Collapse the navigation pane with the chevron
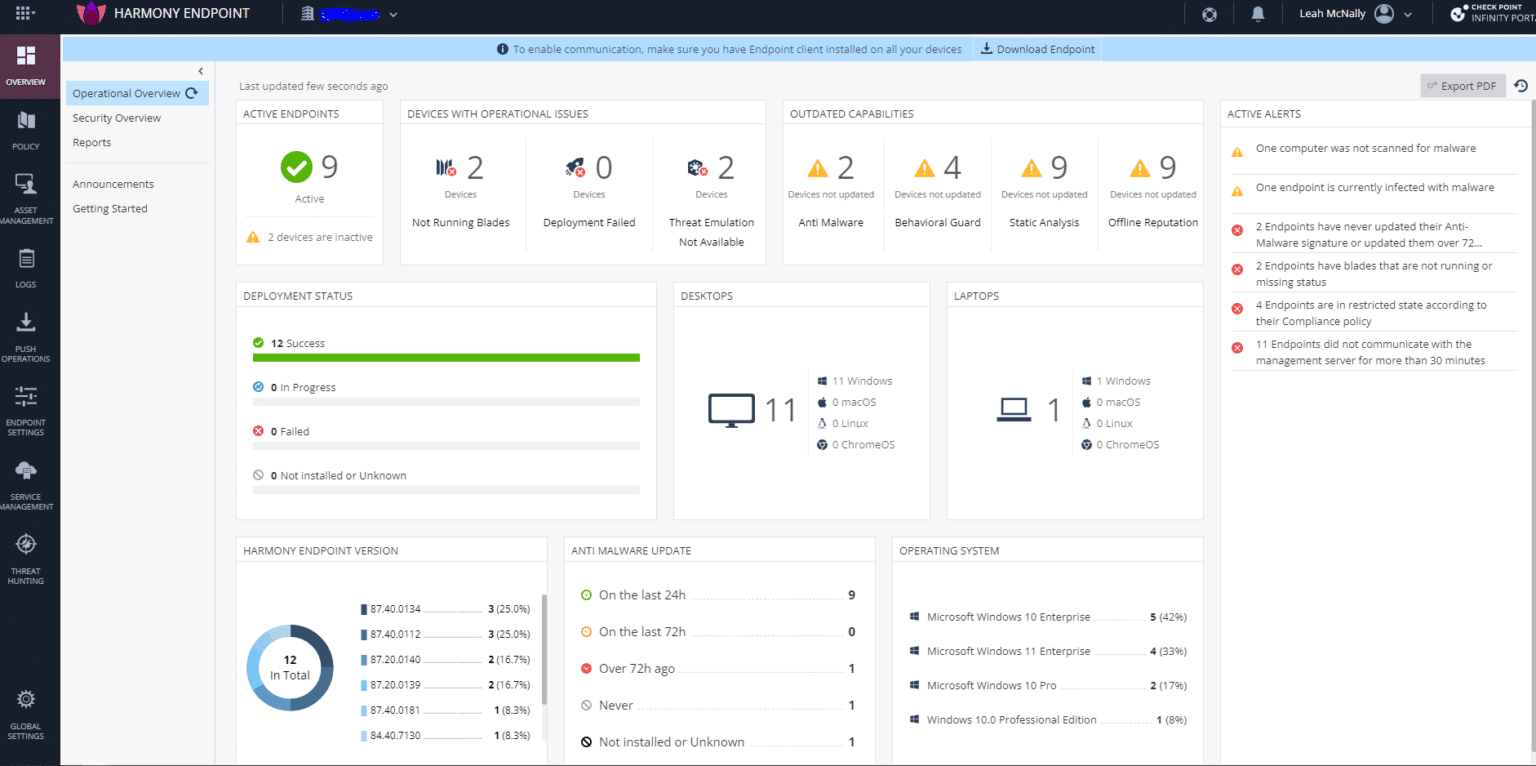The image size is (1536, 766). point(200,71)
